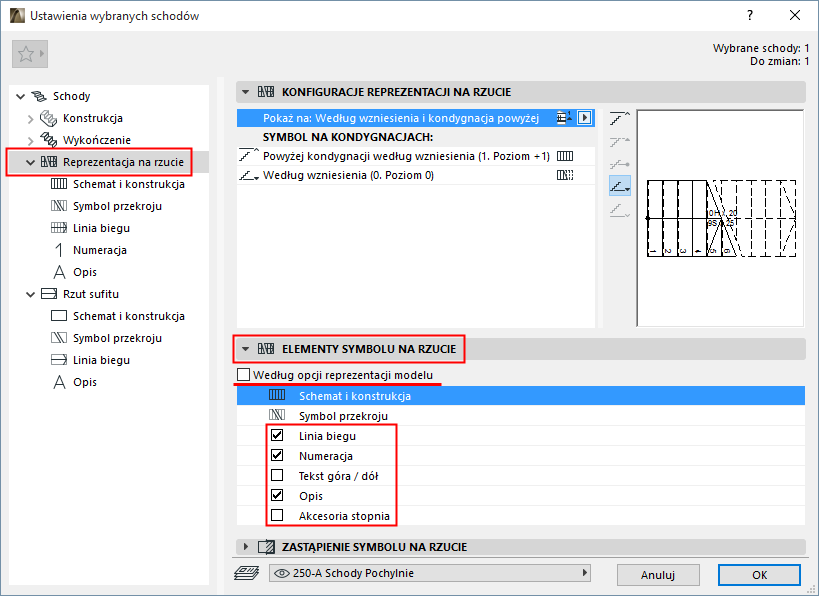Click the Anuluj button

658,575
